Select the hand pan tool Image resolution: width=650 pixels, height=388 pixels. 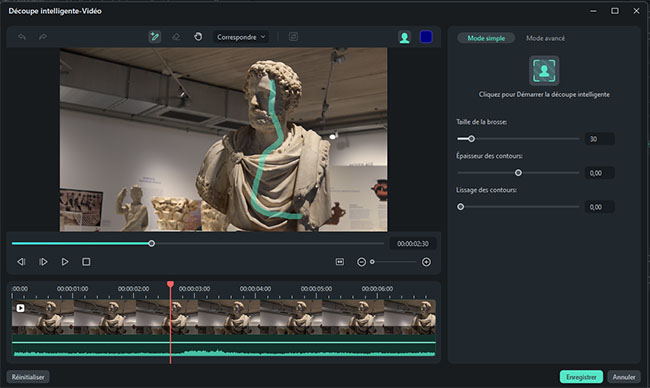(x=198, y=37)
